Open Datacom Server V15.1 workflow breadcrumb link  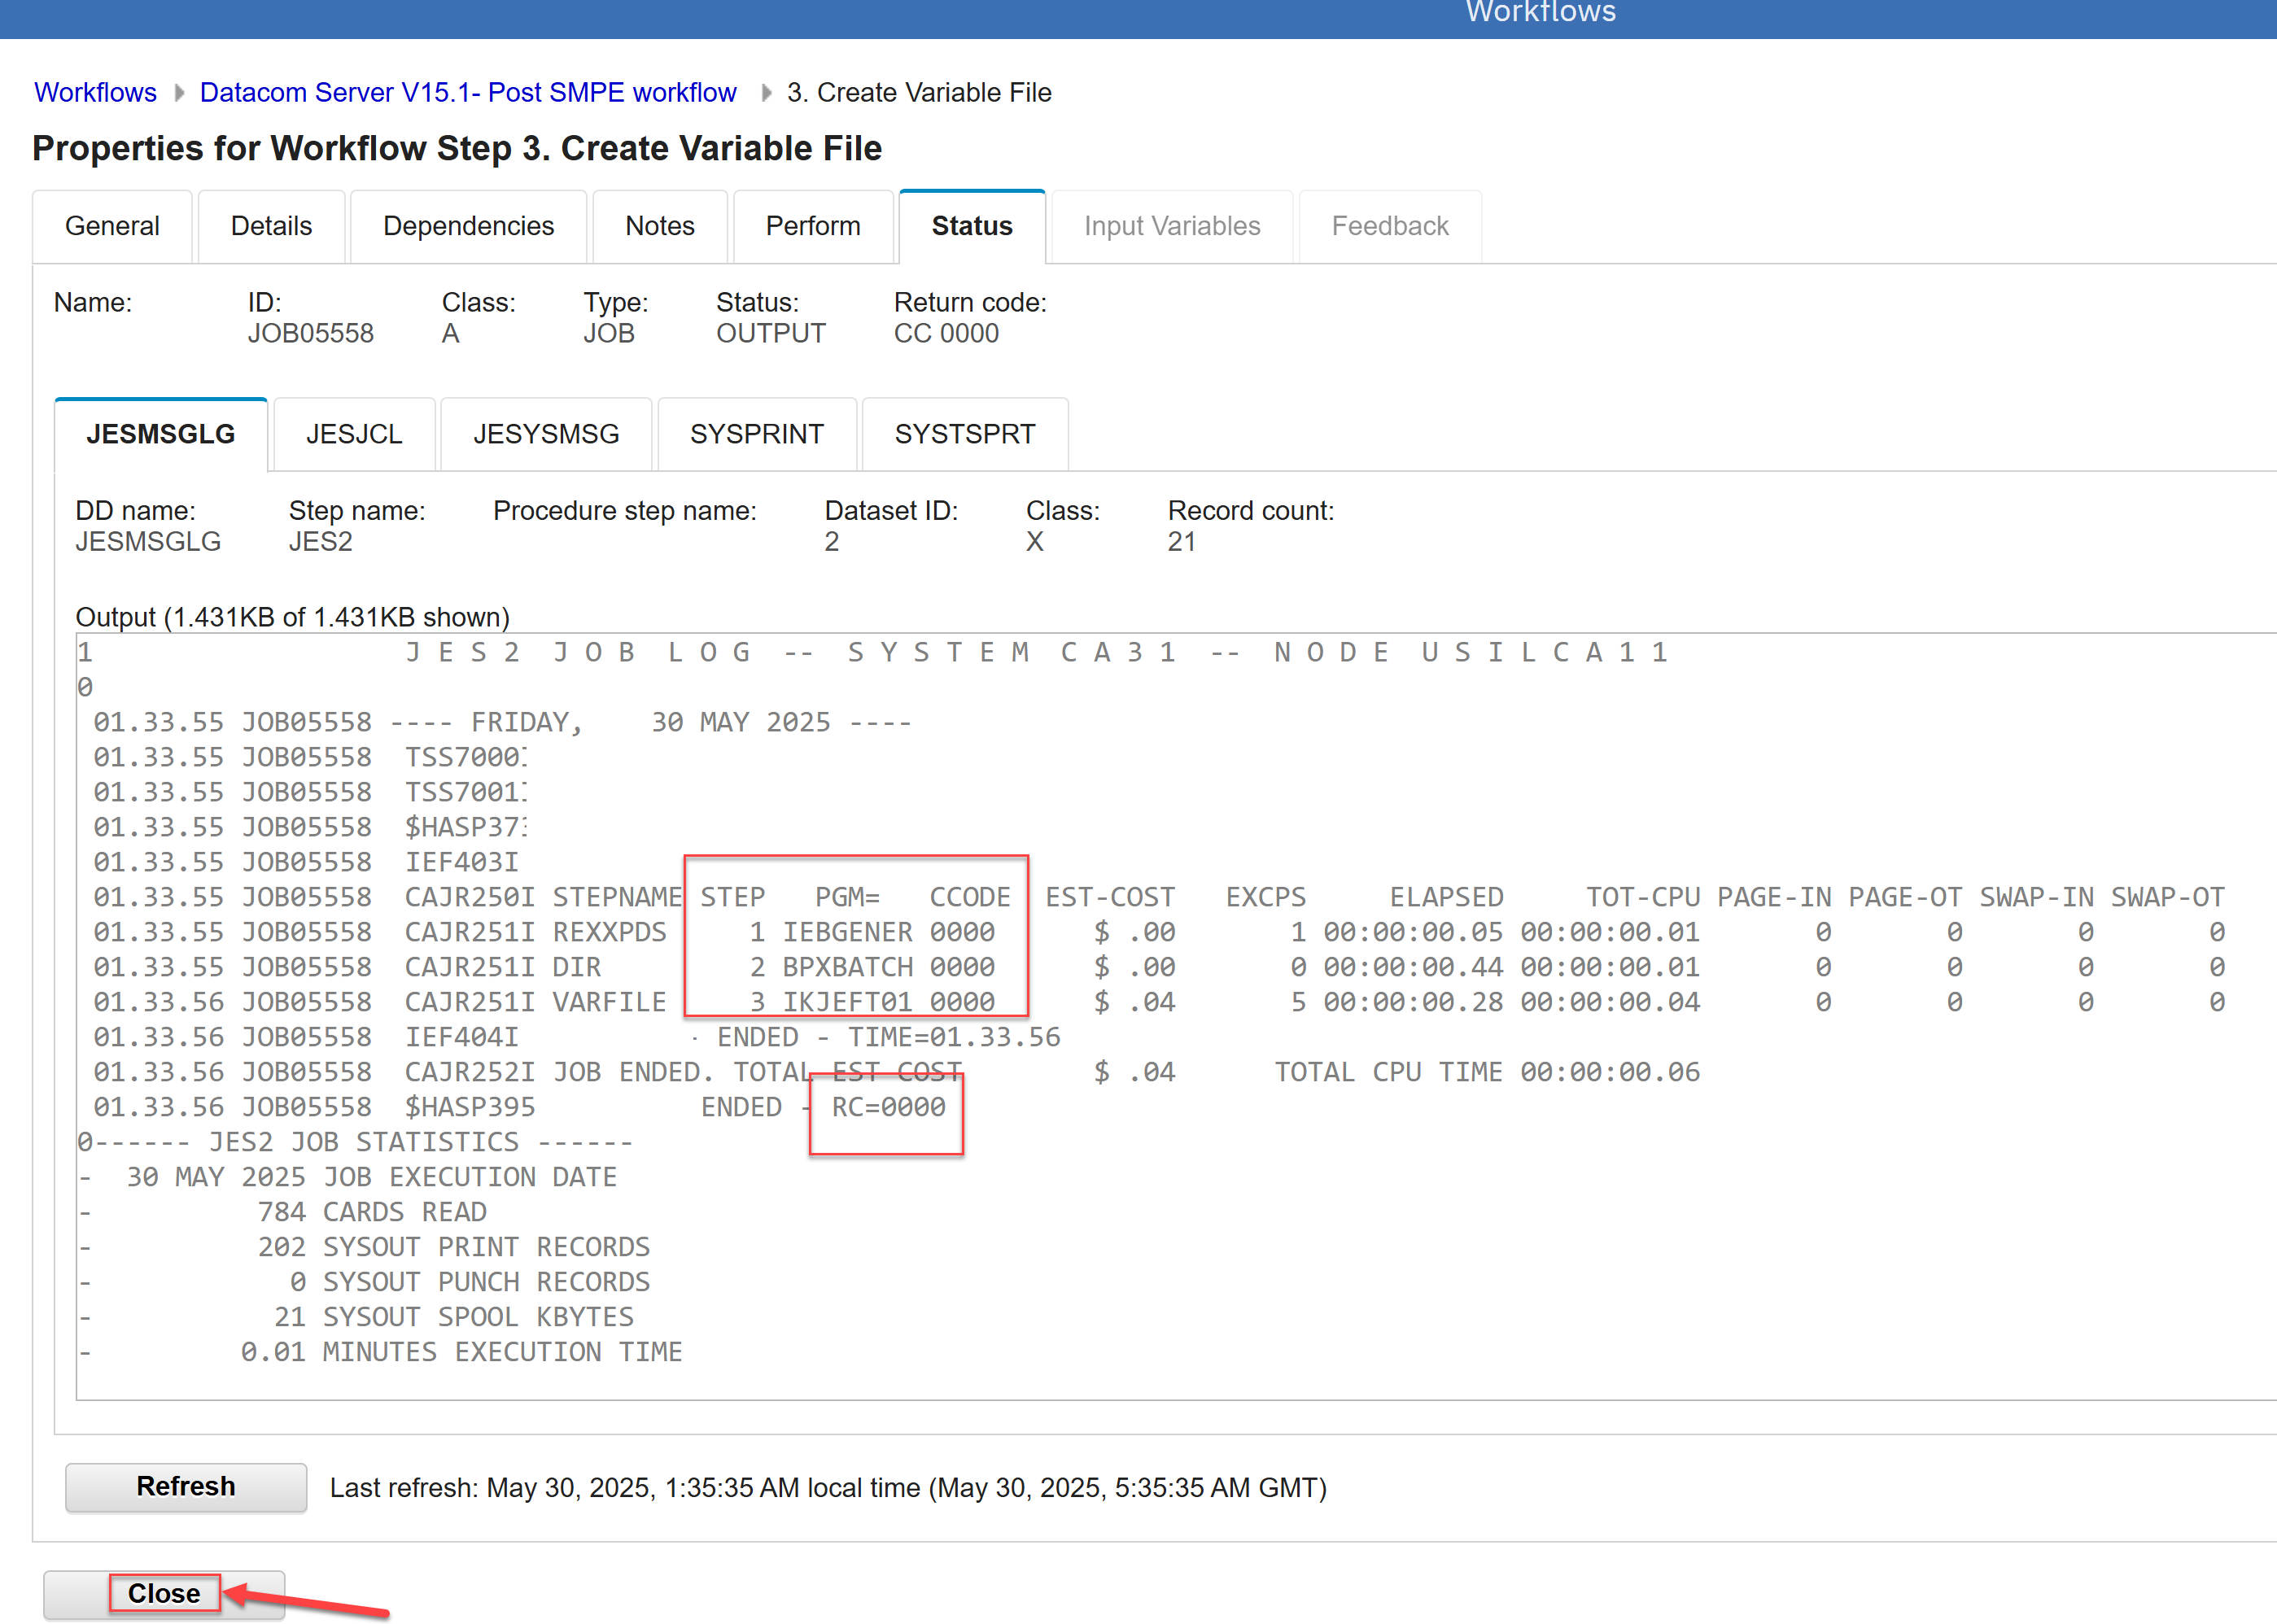[x=467, y=92]
